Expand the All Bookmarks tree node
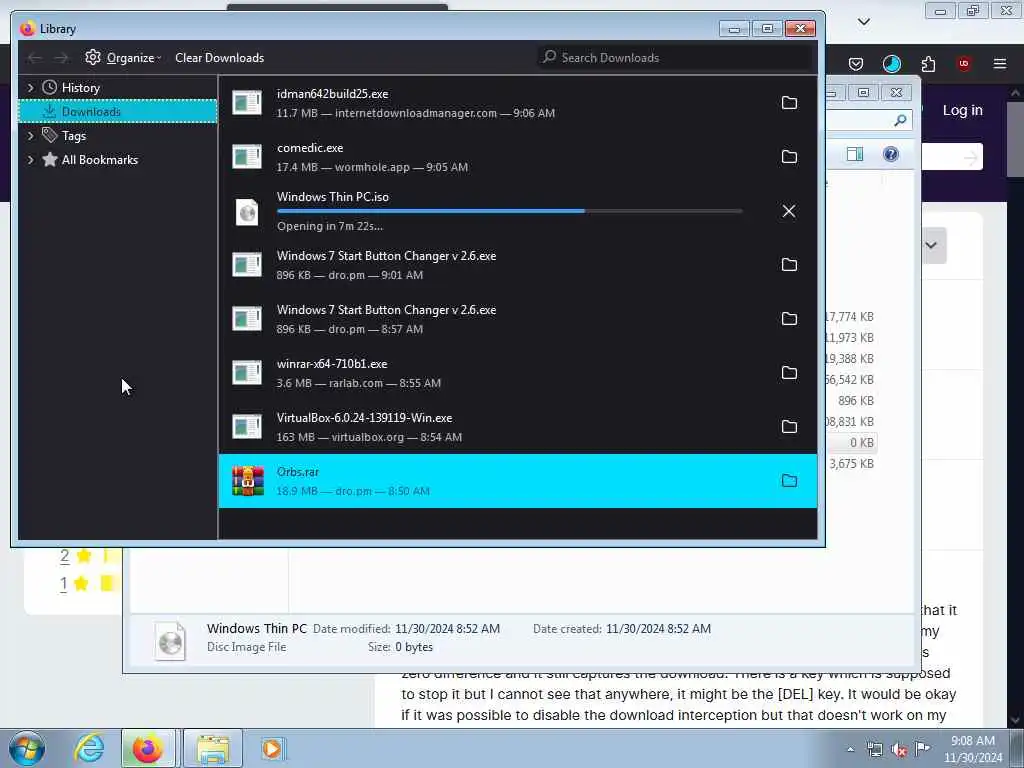Viewport: 1024px width, 768px height. pyautogui.click(x=30, y=160)
